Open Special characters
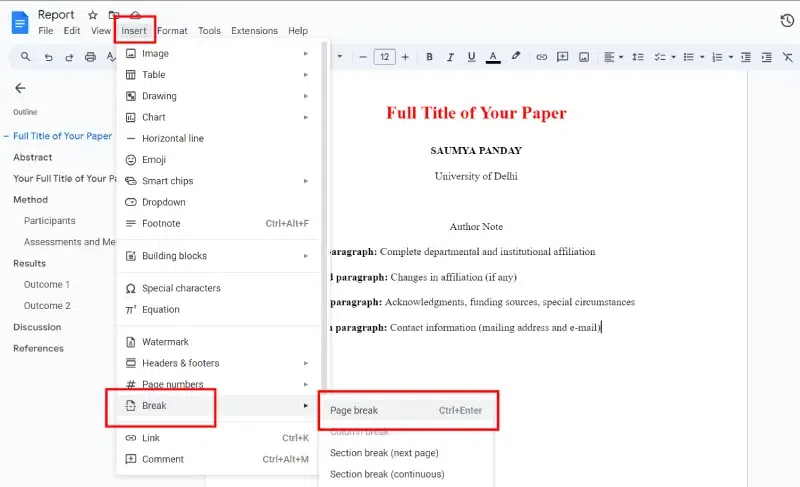 pyautogui.click(x=217, y=288)
